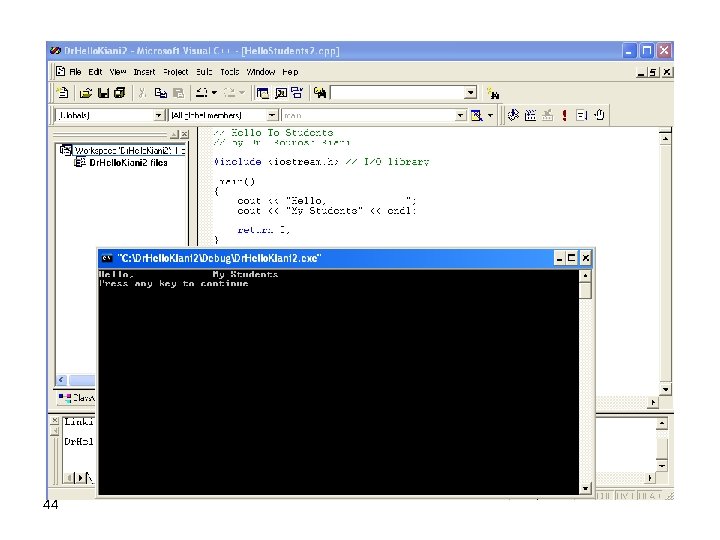Open the Redo history dropdown arrow

tap(242, 93)
